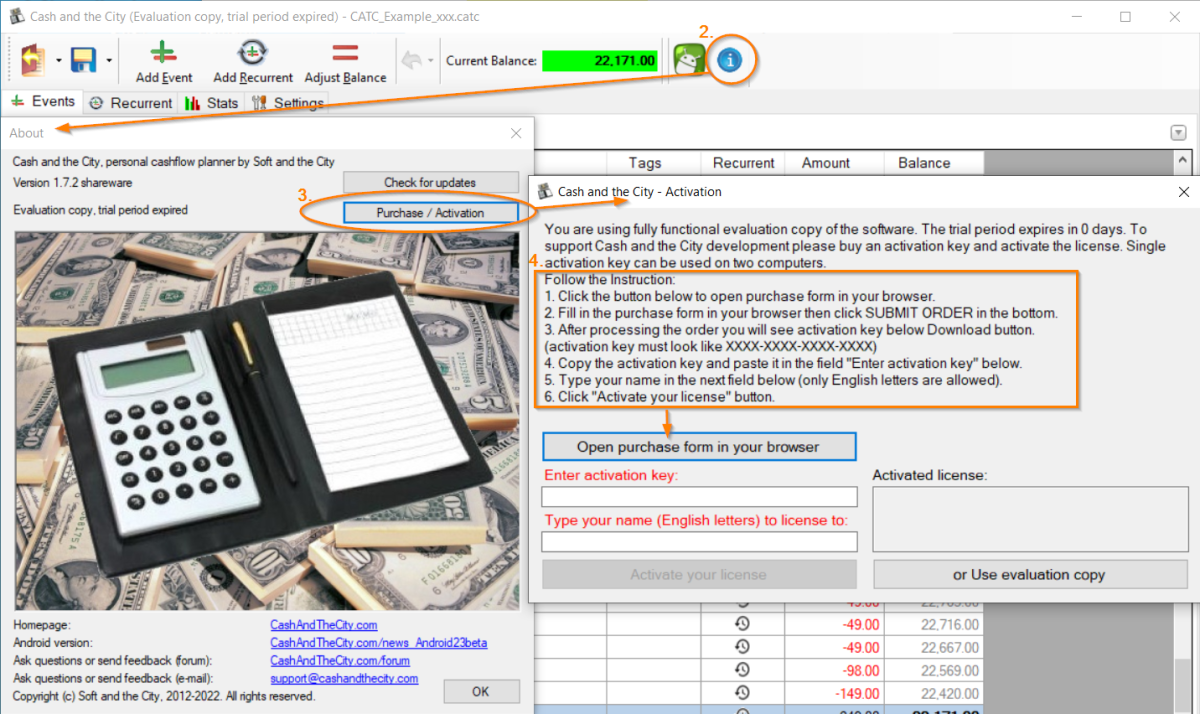1200x714 pixels.
Task: Expand the undo history dropdown arrow
Action: pos(431,61)
